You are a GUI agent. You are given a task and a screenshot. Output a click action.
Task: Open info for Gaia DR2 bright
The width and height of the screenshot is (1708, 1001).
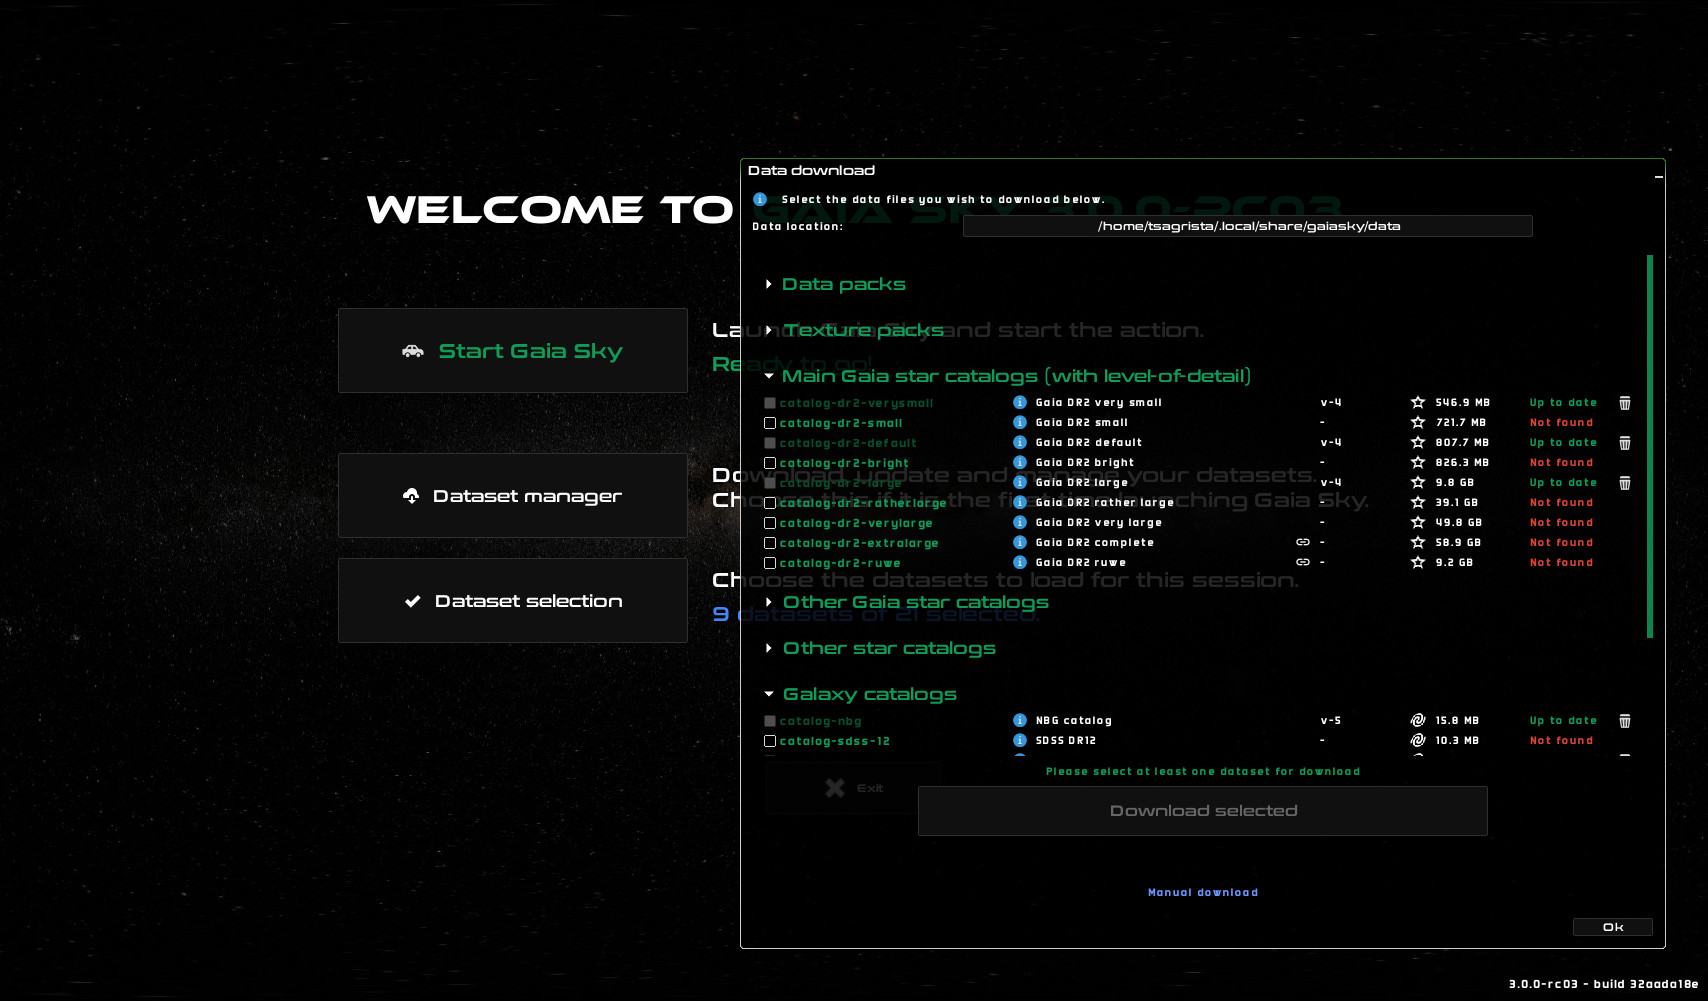coord(1020,463)
